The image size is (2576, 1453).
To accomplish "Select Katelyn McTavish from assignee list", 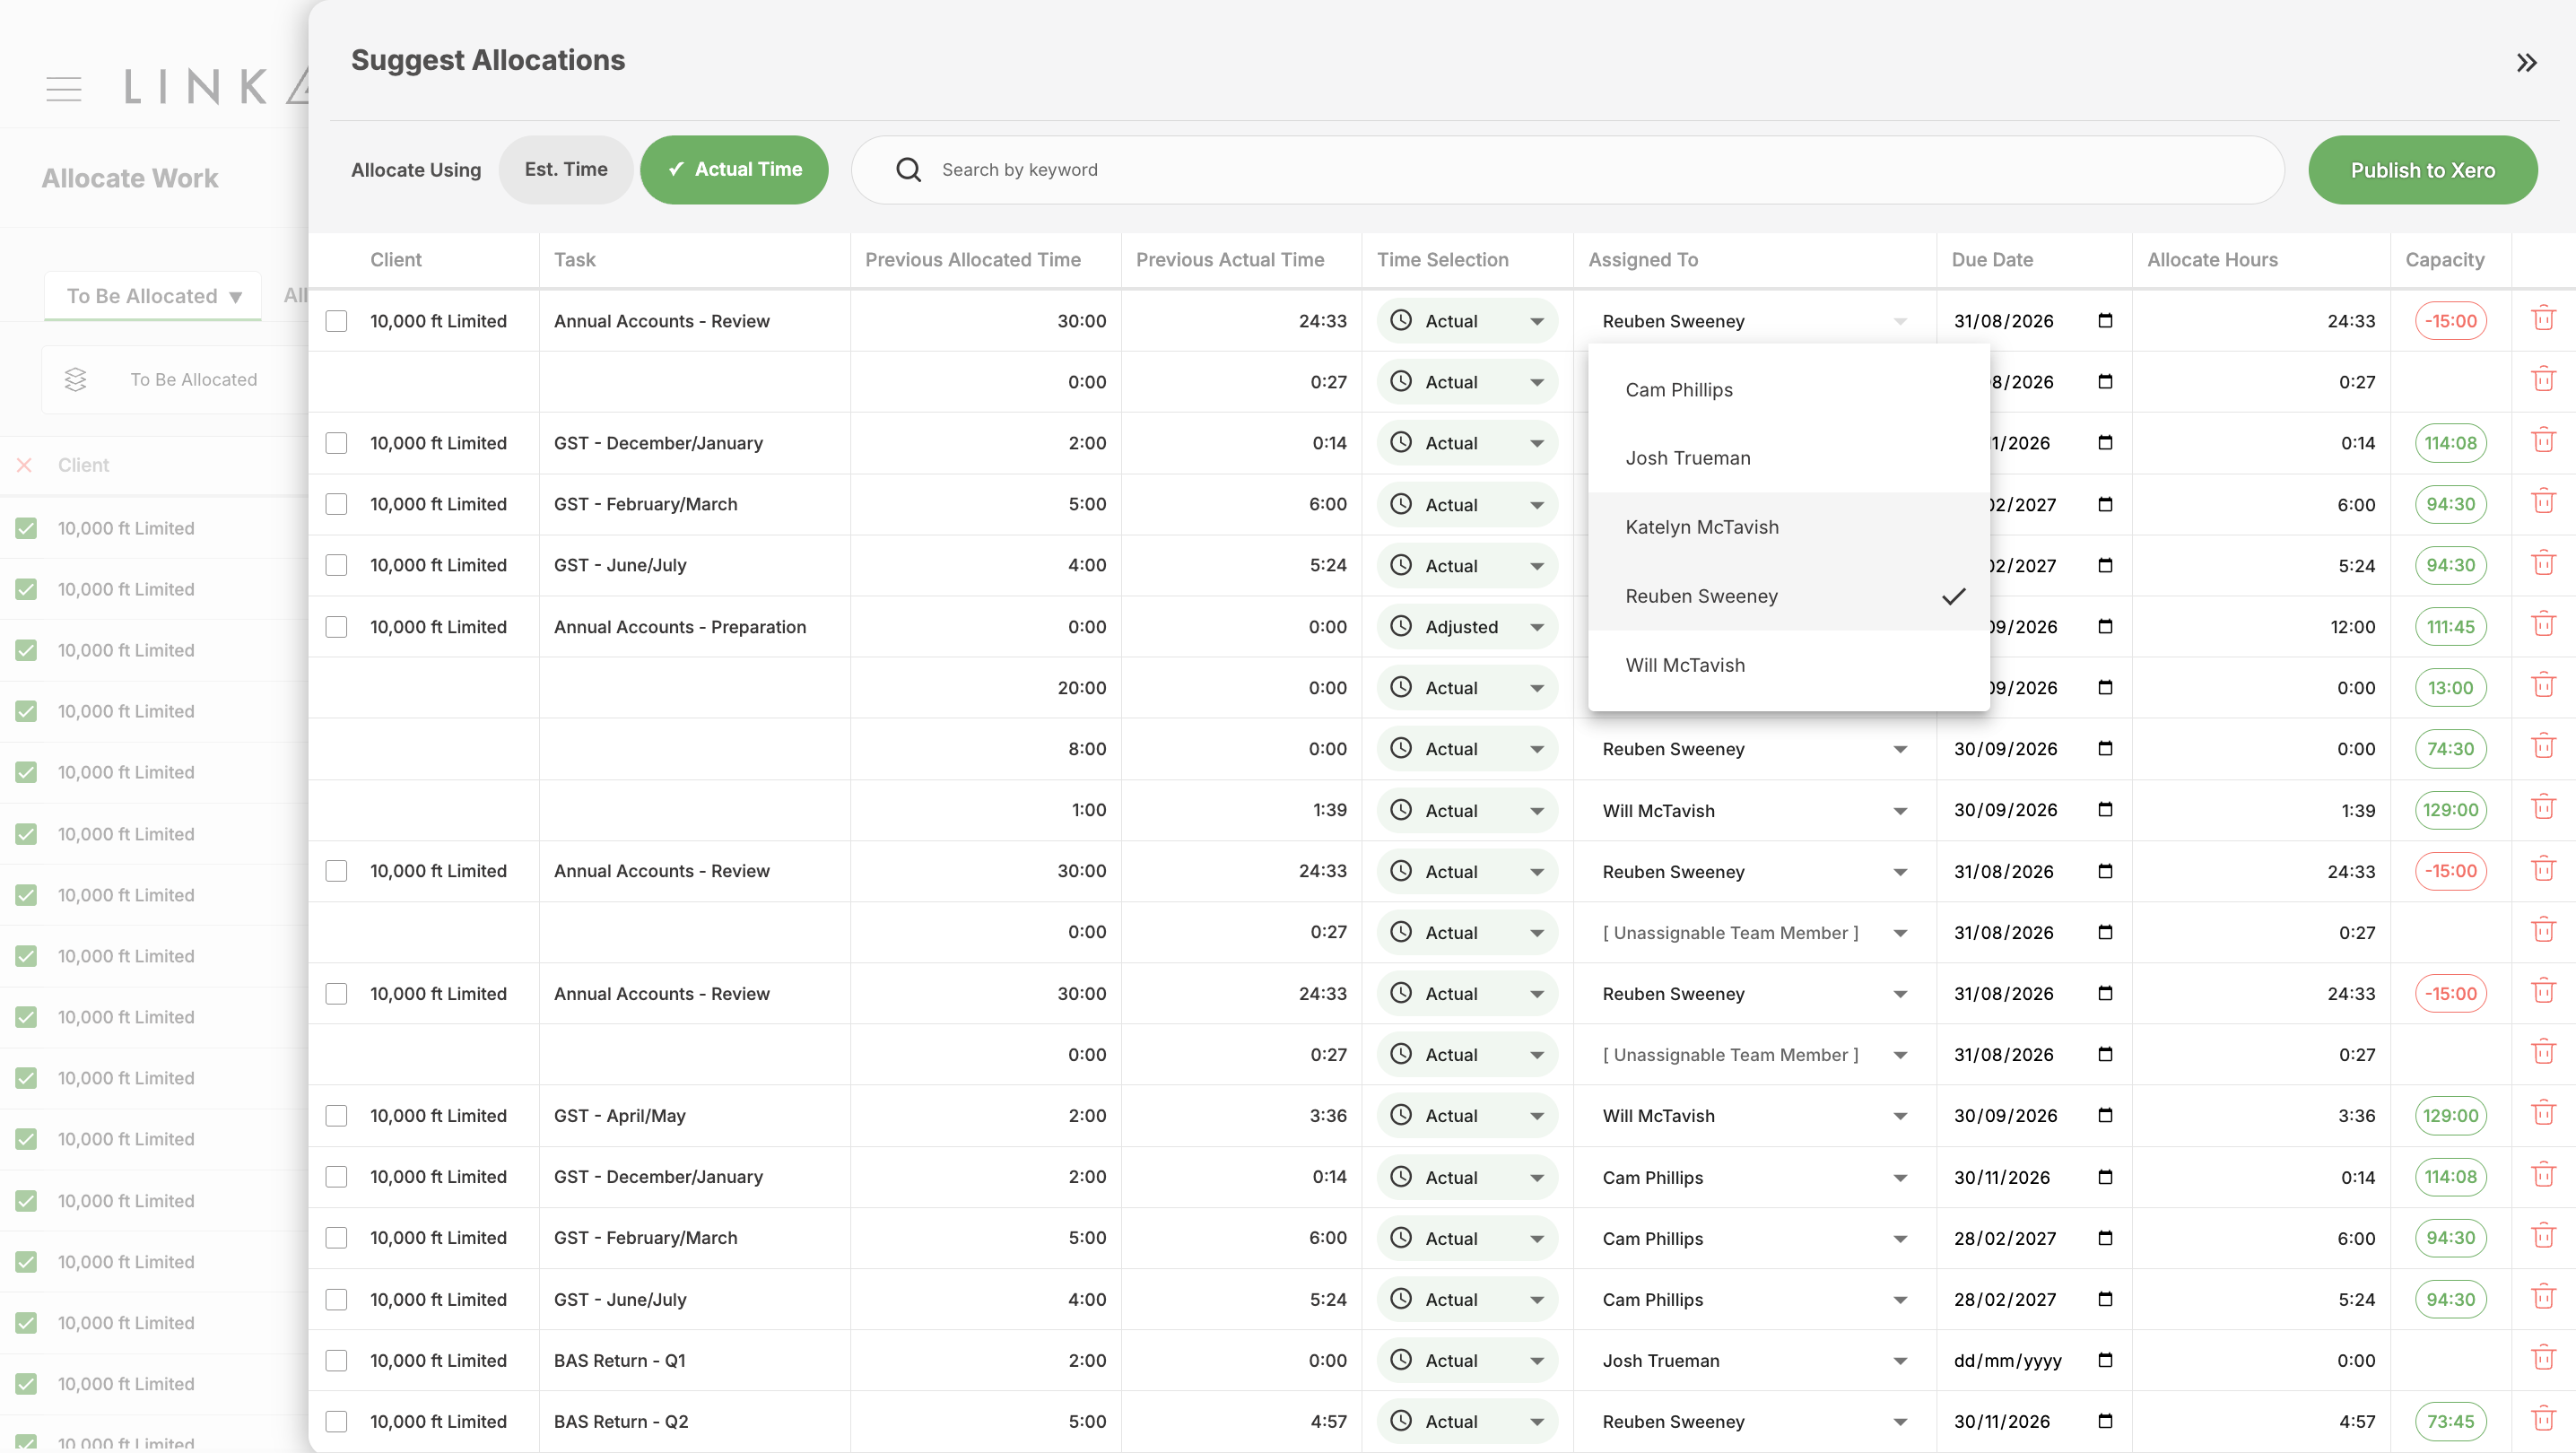I will click(1788, 527).
